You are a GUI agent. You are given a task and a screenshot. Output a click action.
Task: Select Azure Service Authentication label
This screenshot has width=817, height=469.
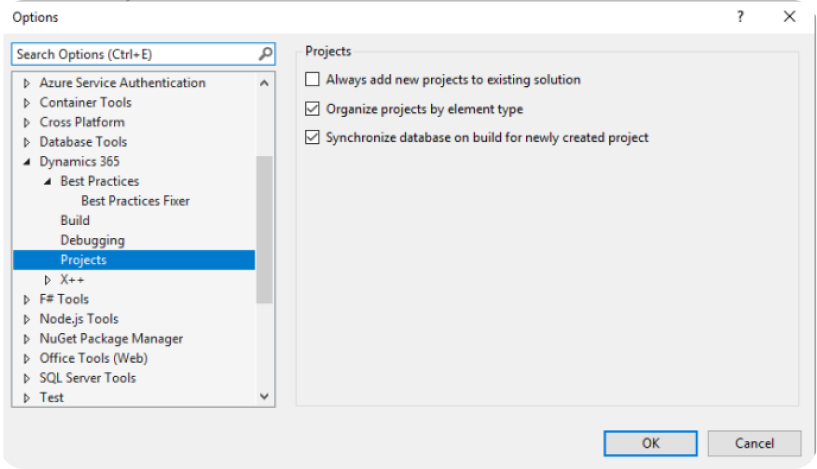[x=122, y=83]
